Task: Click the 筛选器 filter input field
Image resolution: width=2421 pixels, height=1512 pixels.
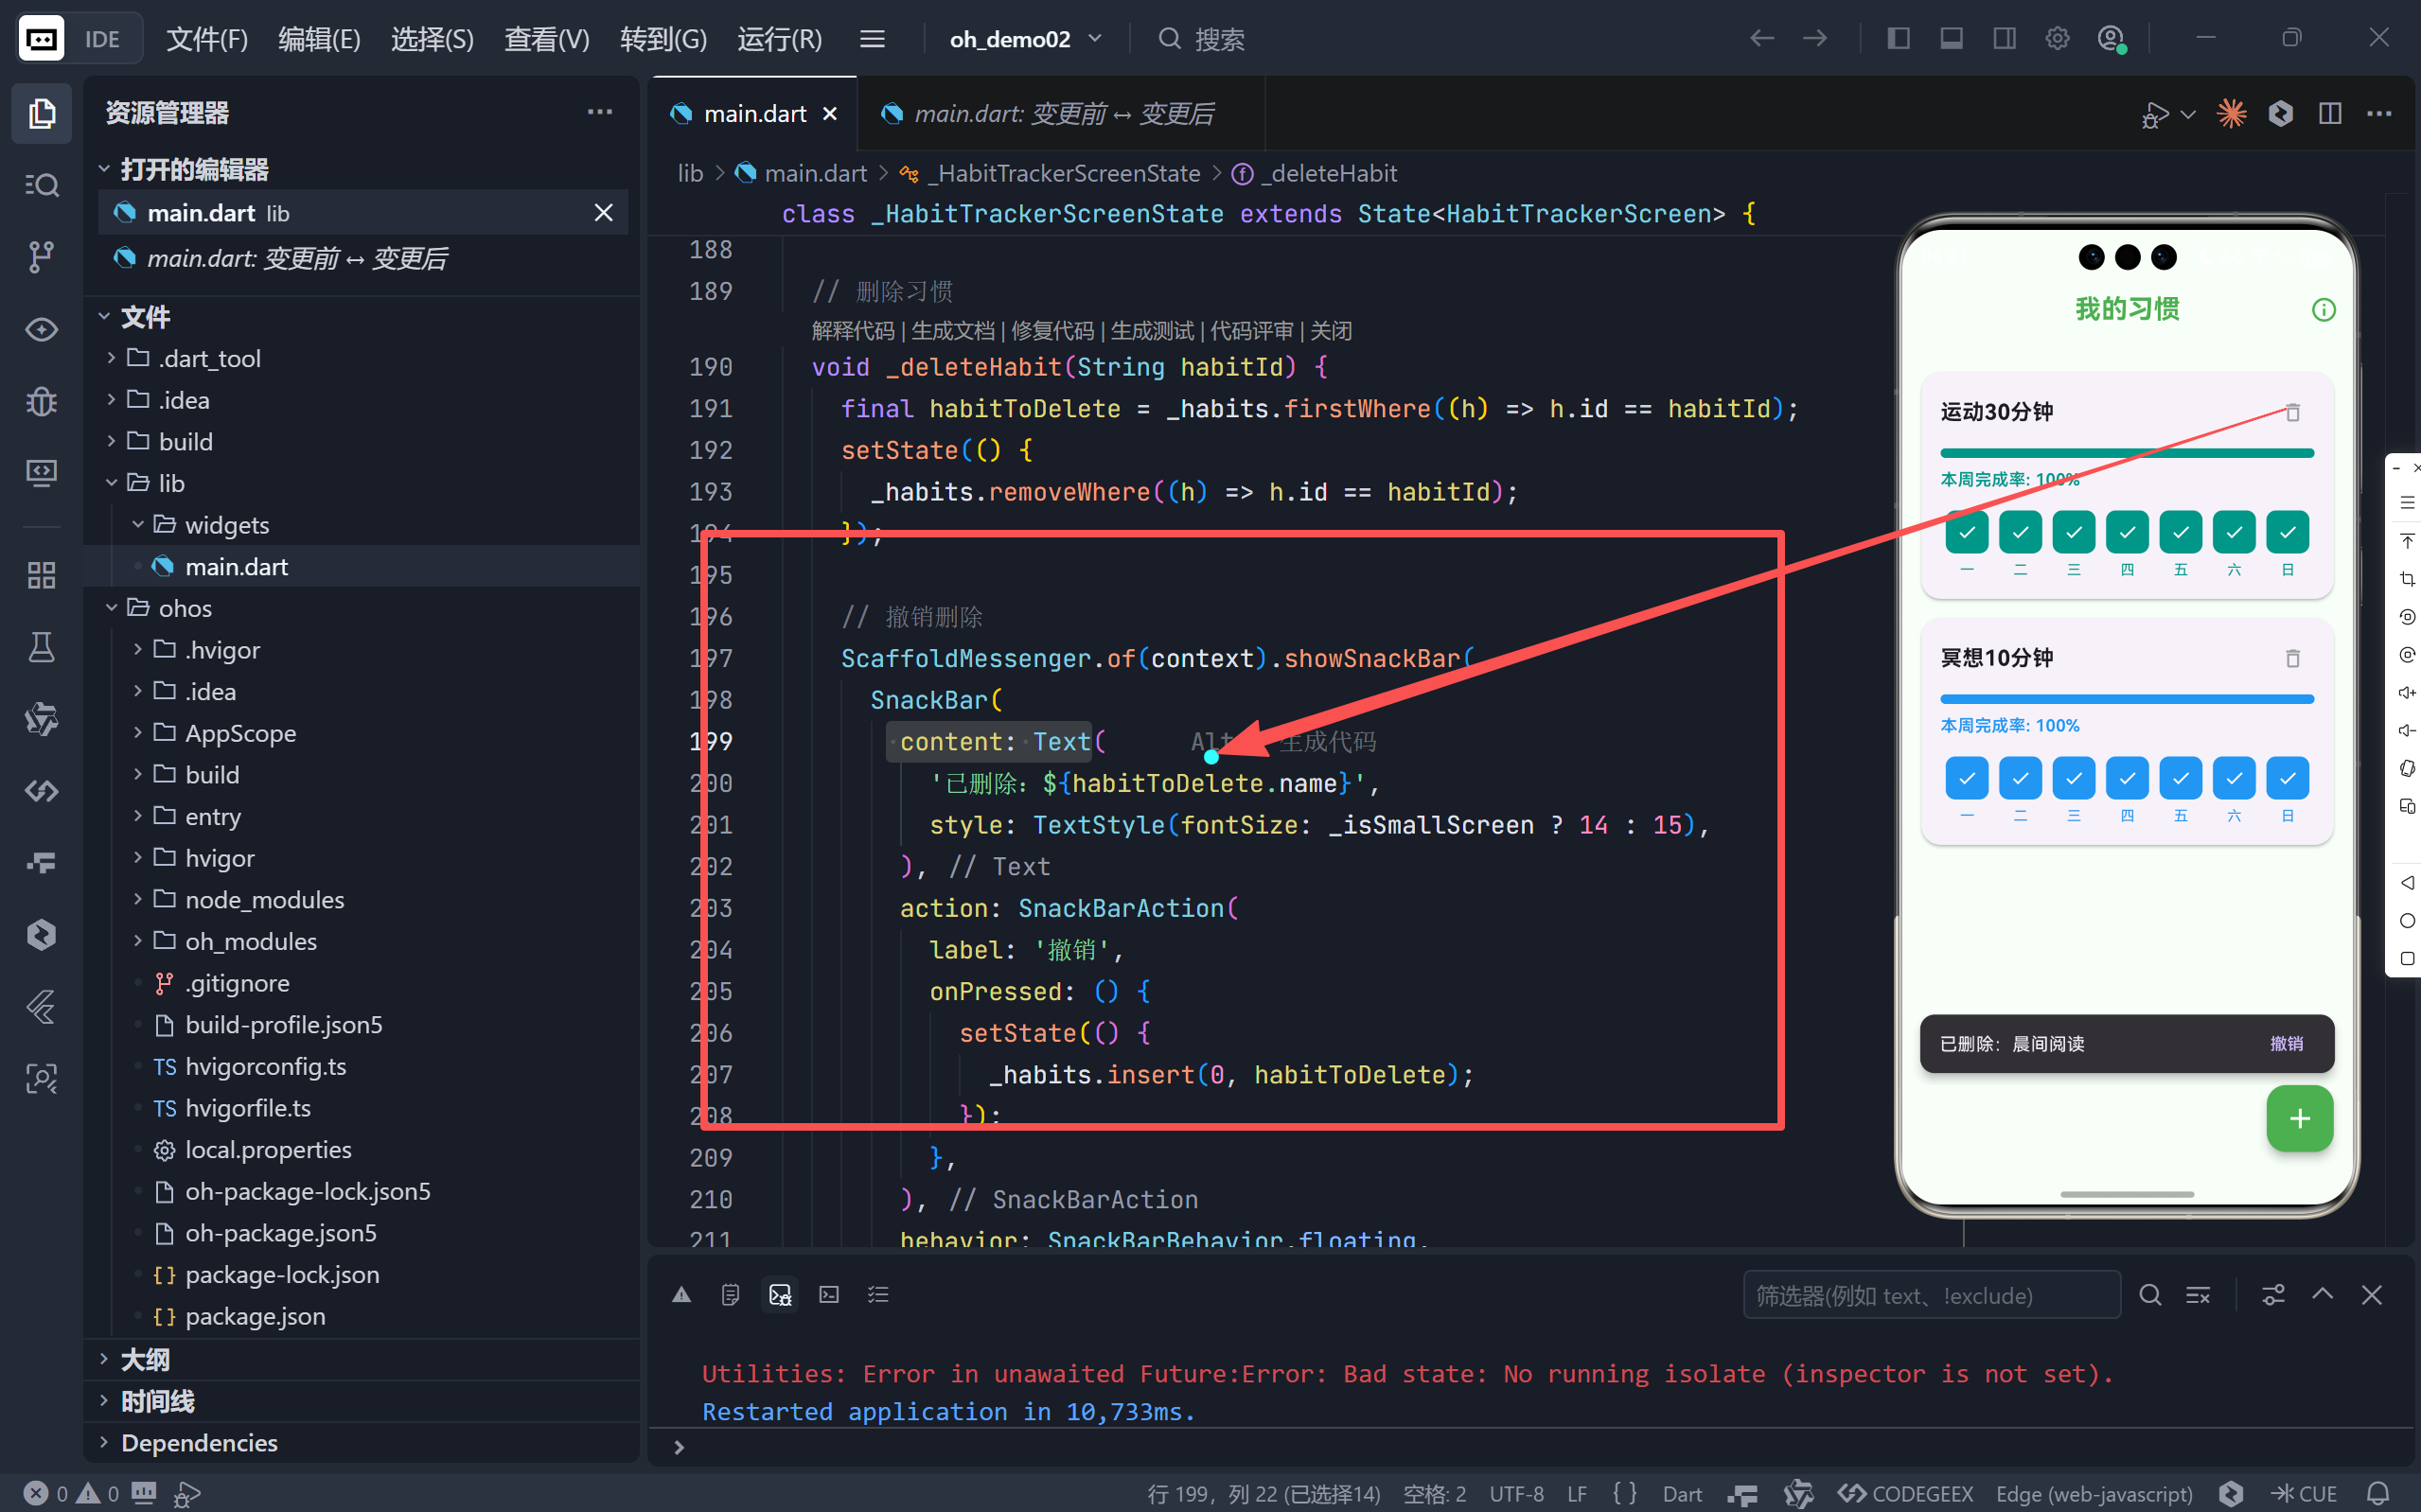Action: coord(1930,1295)
